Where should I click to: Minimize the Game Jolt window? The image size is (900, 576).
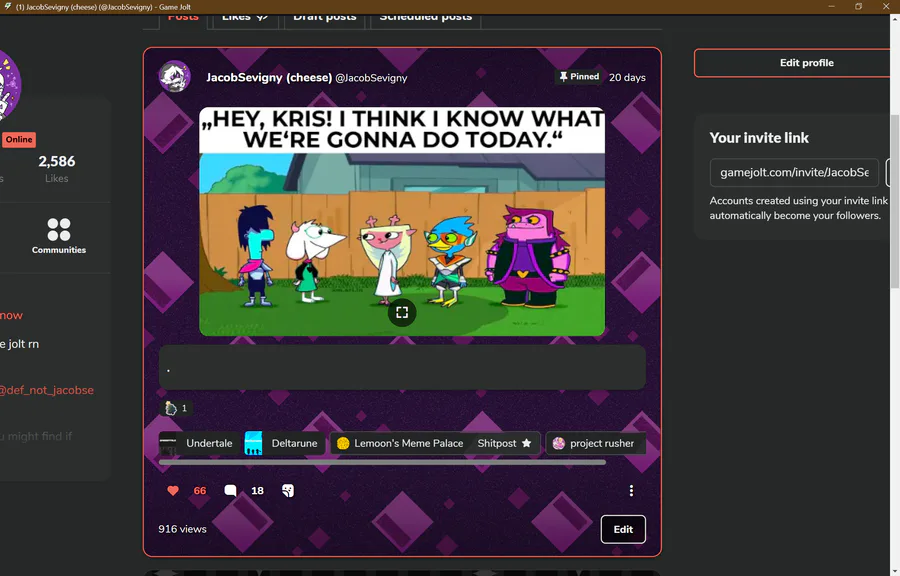(831, 6)
